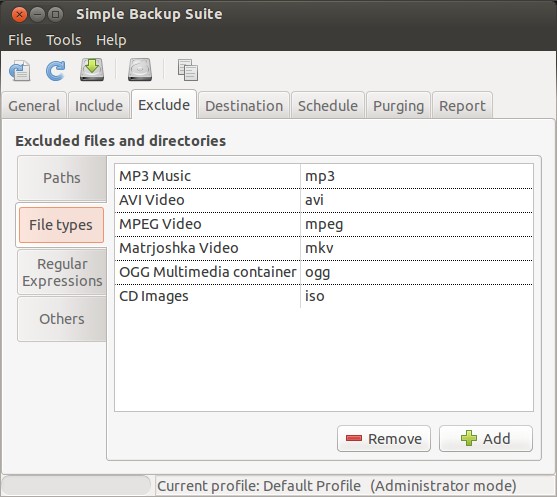Viewport: 557px width, 497px height.
Task: Open the File menu
Action: [20, 40]
